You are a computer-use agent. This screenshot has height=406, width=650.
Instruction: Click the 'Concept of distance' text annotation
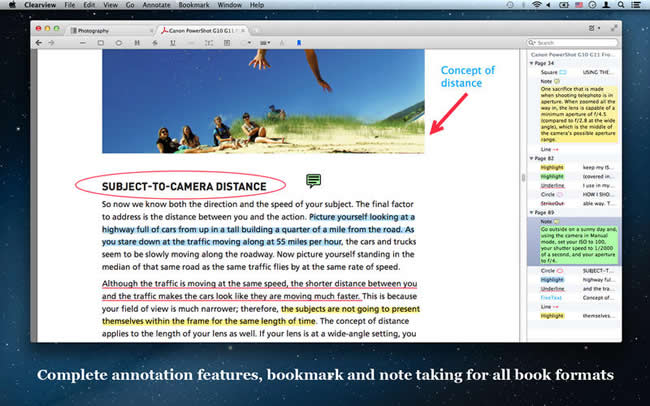(x=468, y=77)
